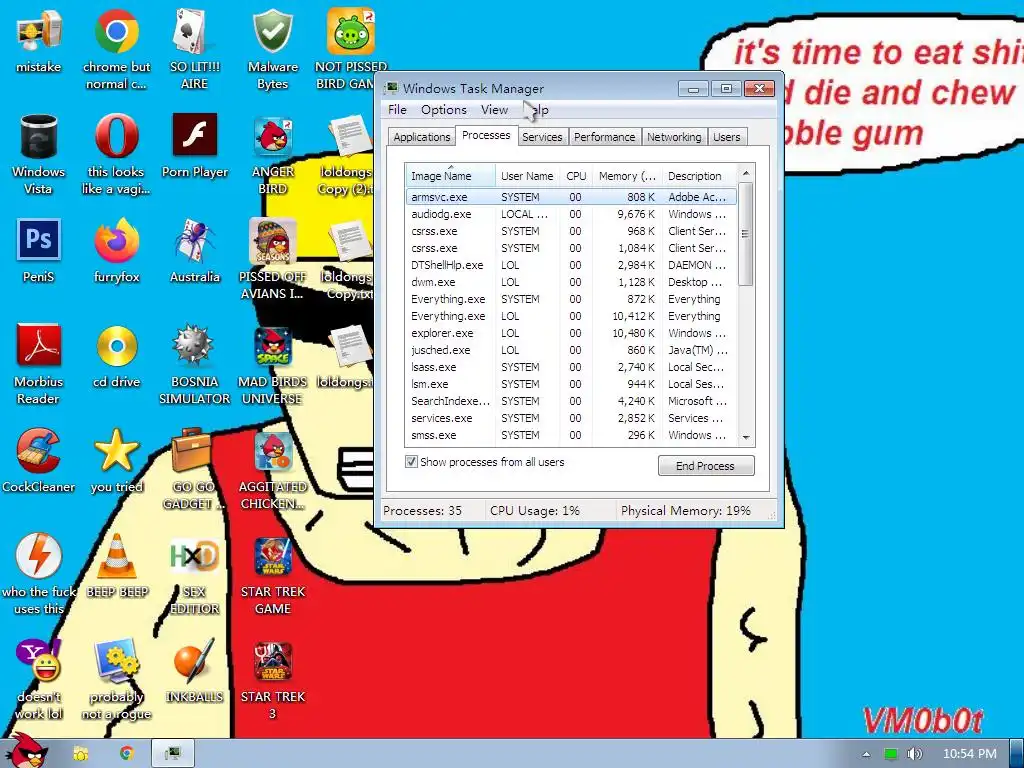Uncheck 'Show processes from all users'

(x=411, y=462)
